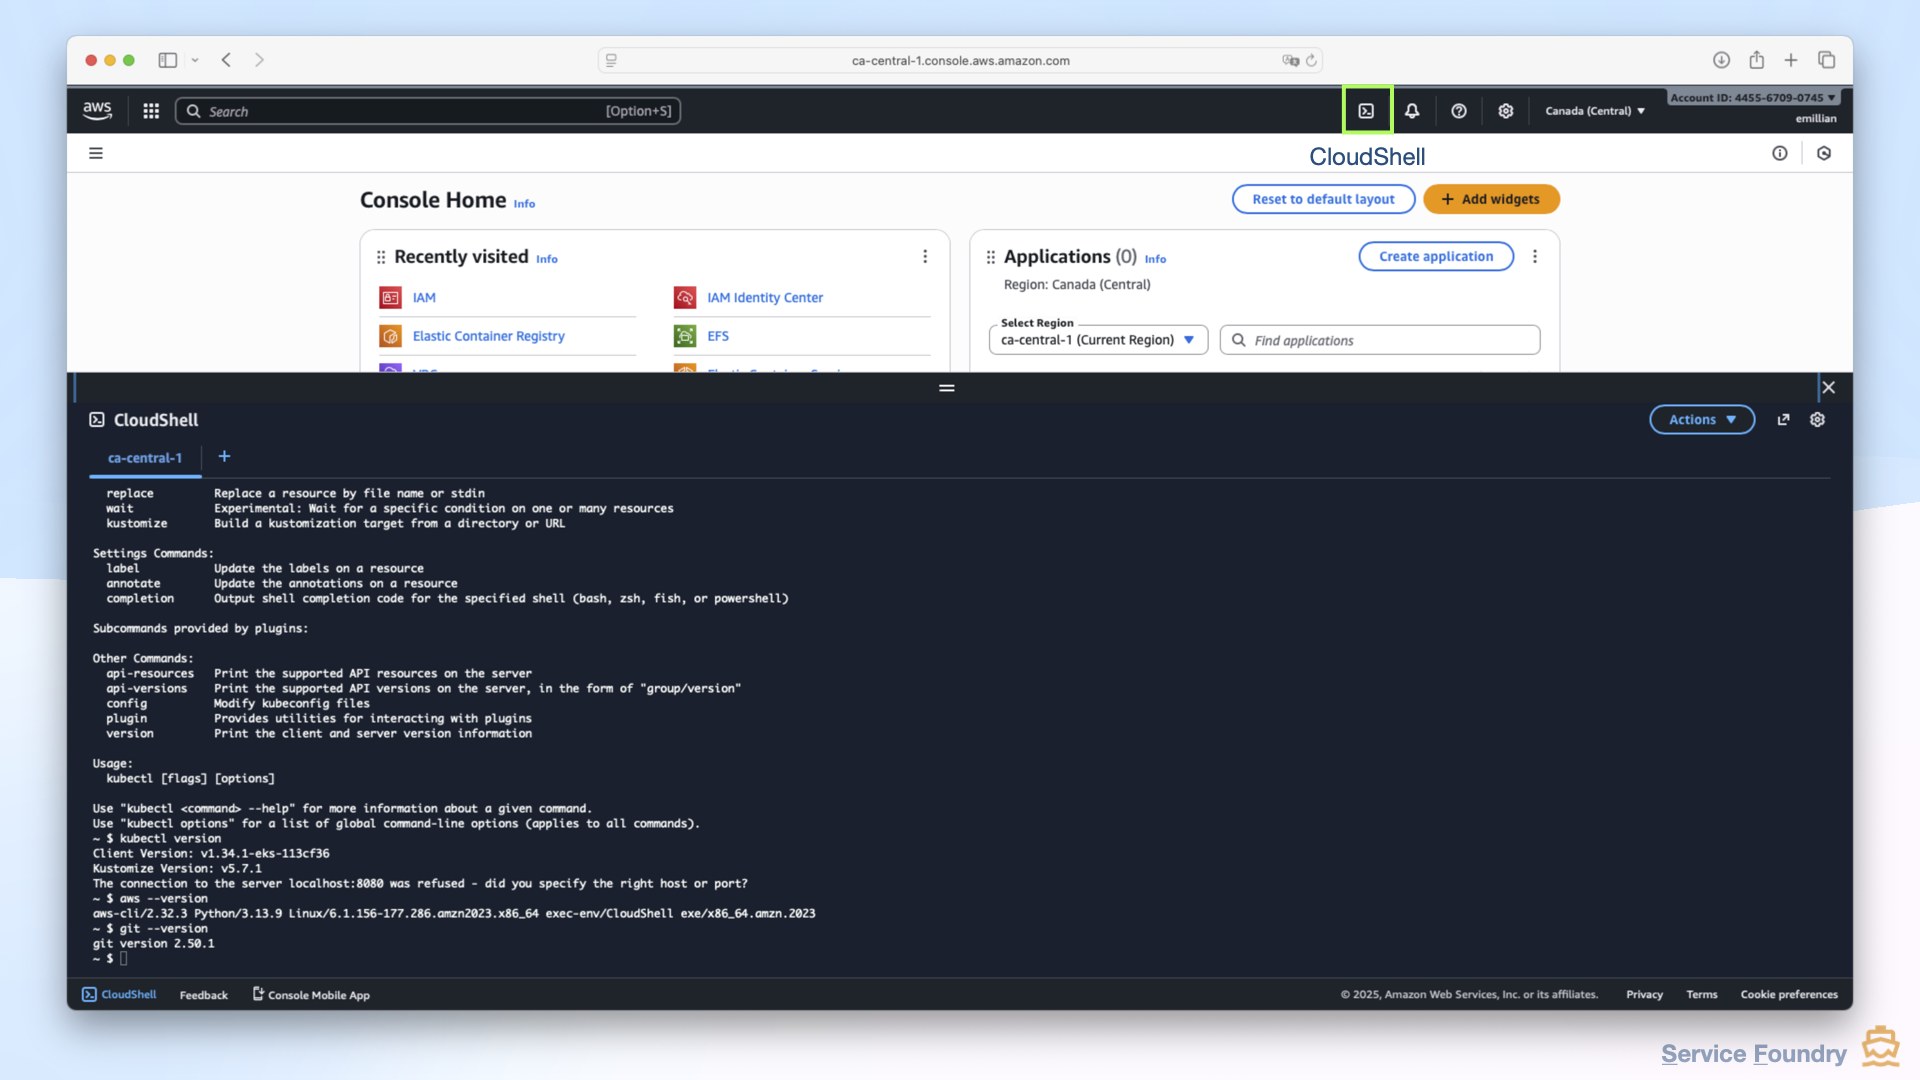Open CloudShell from the top navigation bar
1920x1080 pixels.
[x=1366, y=110]
